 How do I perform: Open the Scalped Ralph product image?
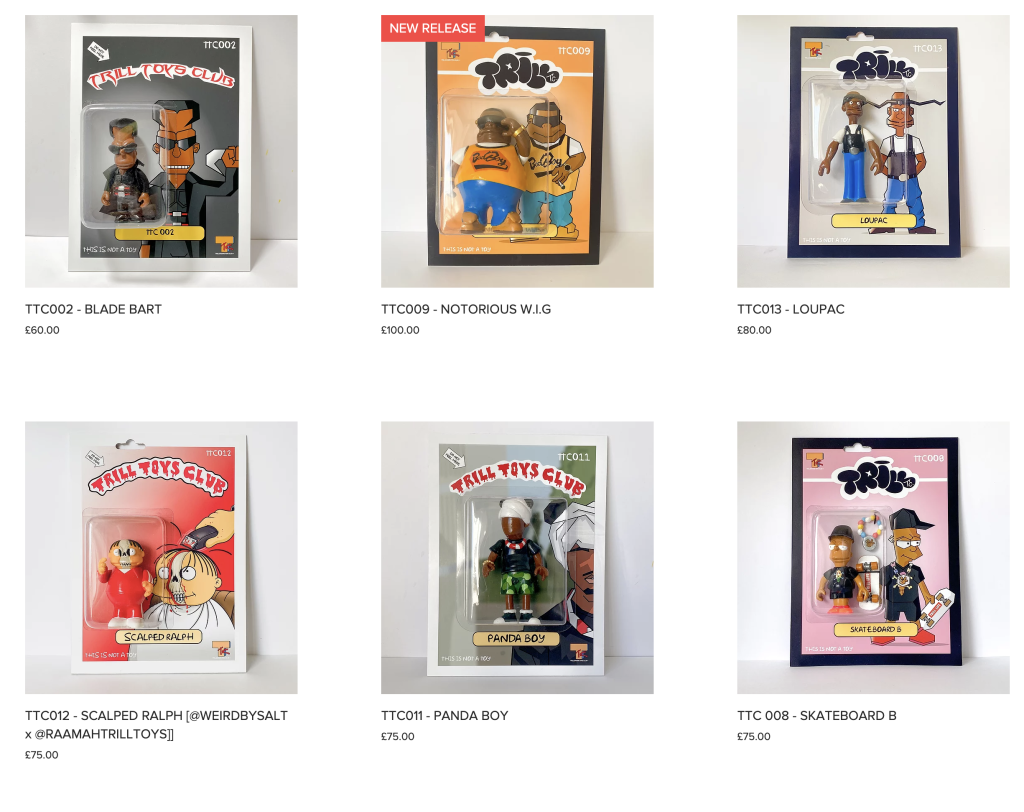[161, 557]
